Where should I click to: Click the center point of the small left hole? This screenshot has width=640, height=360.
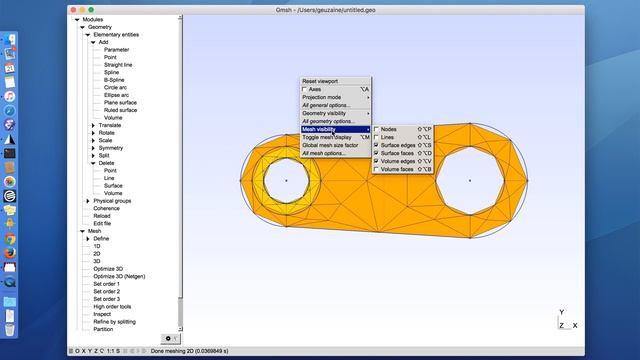(x=287, y=180)
